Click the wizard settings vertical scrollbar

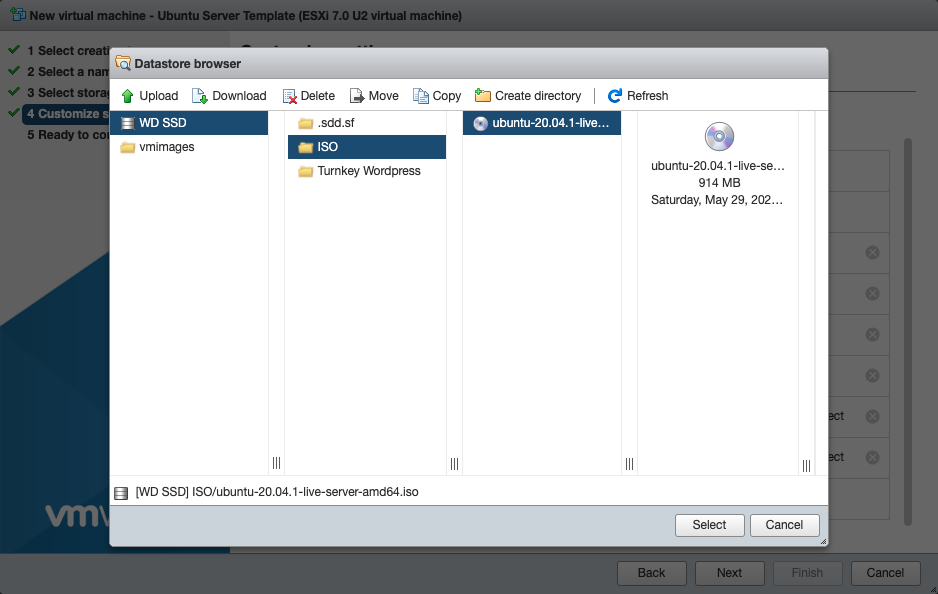point(907,332)
